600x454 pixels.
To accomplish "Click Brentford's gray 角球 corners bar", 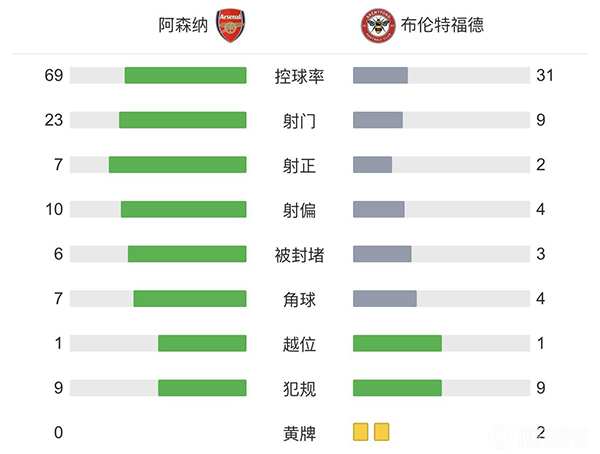I will tap(385, 298).
